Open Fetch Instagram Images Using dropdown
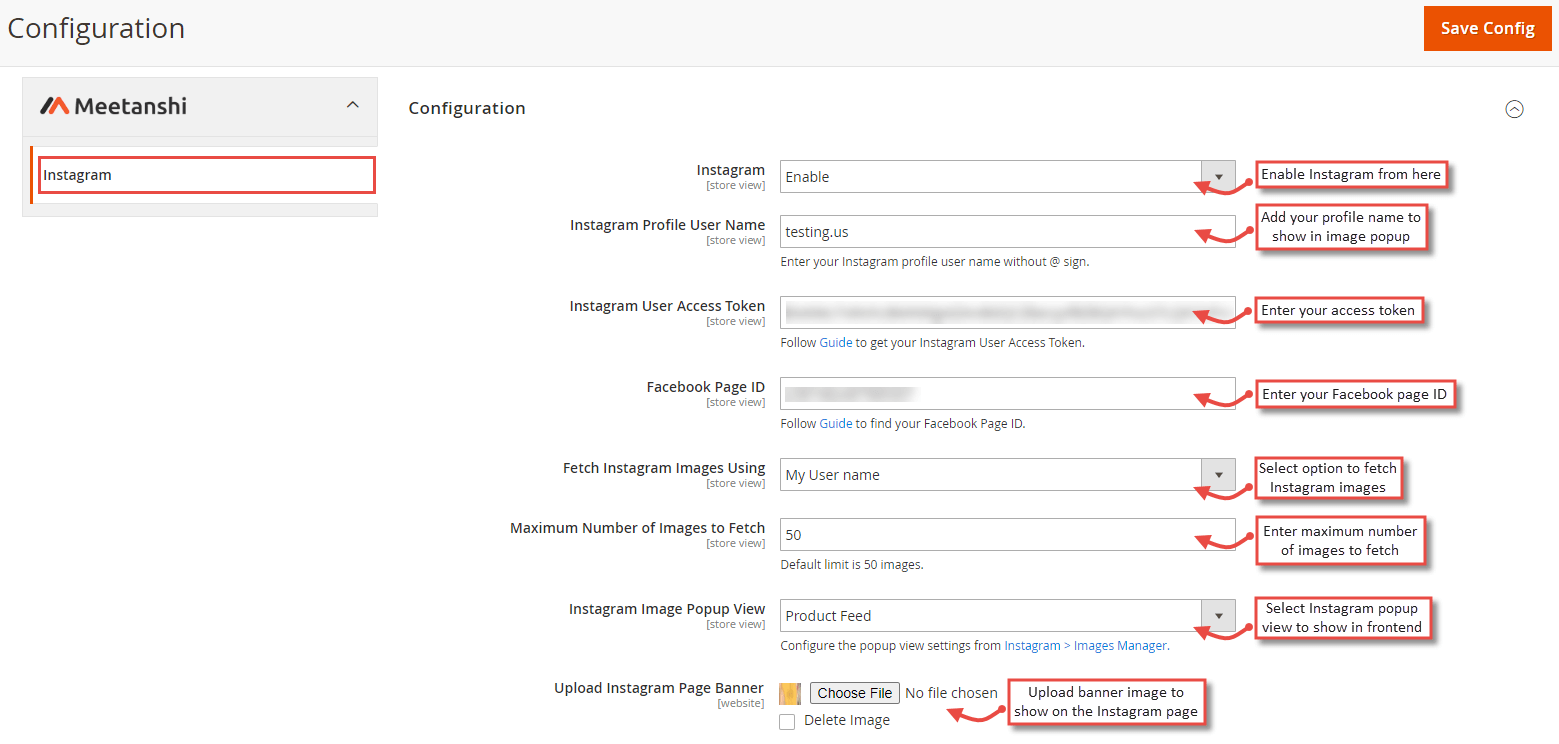 1007,475
